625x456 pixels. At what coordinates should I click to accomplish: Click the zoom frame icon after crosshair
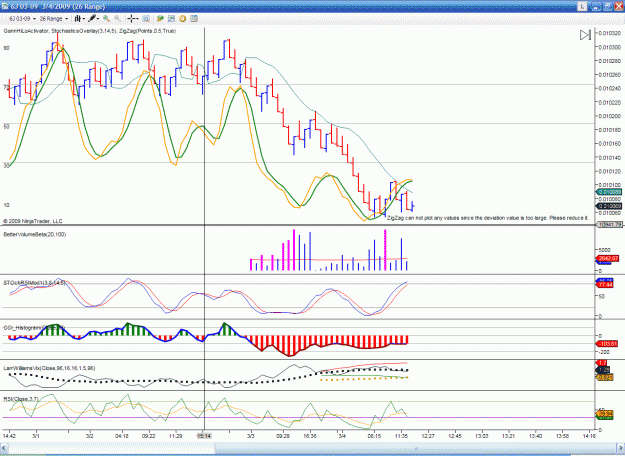(146, 18)
